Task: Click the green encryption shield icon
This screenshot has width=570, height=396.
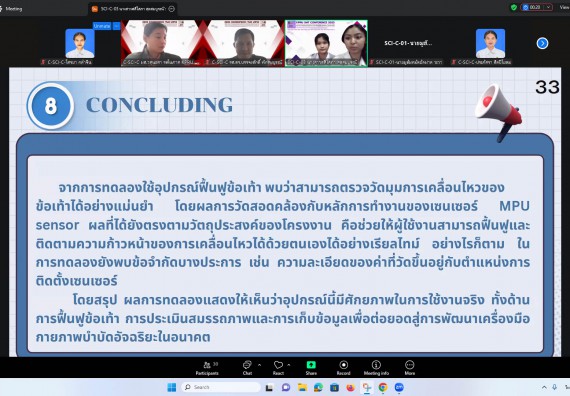Action: point(514,7)
